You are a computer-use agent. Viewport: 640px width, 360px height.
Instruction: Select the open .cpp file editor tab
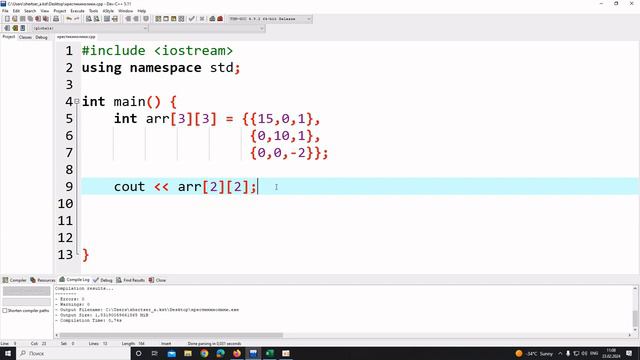[76, 37]
